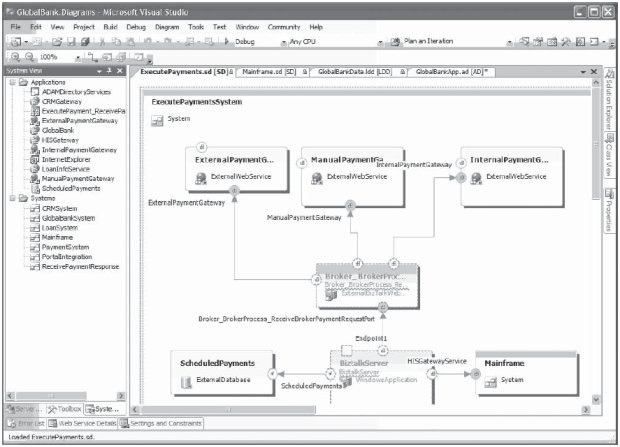The height and width of the screenshot is (447, 620).
Task: Click the Paste toolbar icon
Action: click(130, 42)
